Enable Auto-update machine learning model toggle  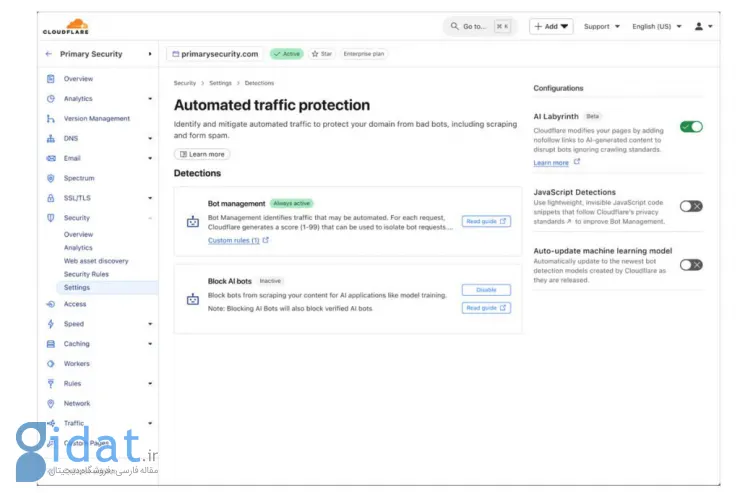[x=691, y=265]
